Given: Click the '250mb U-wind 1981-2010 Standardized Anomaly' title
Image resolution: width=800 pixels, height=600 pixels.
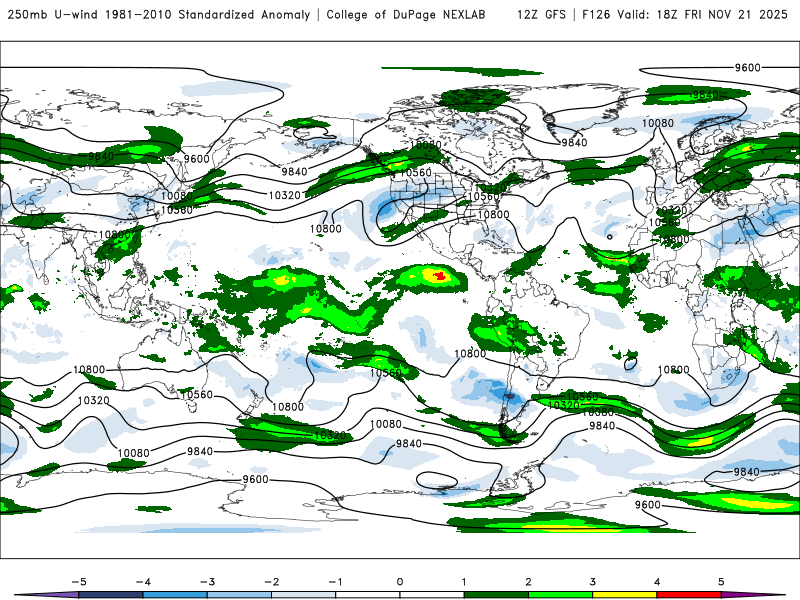Looking at the screenshot, I should coord(159,14).
